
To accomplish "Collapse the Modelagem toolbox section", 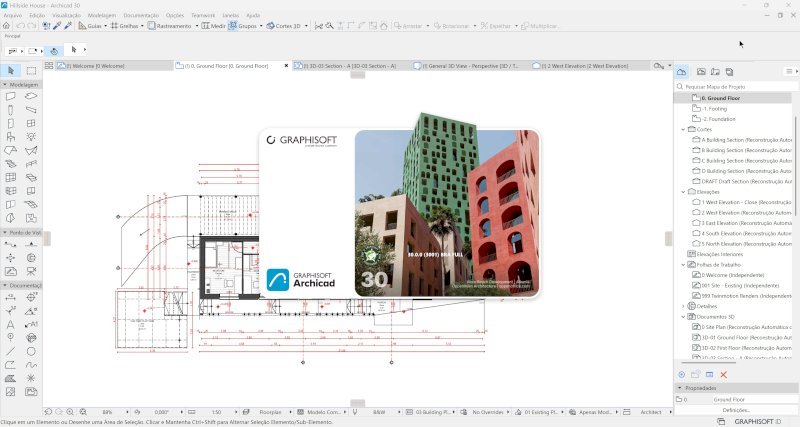I will [5, 85].
